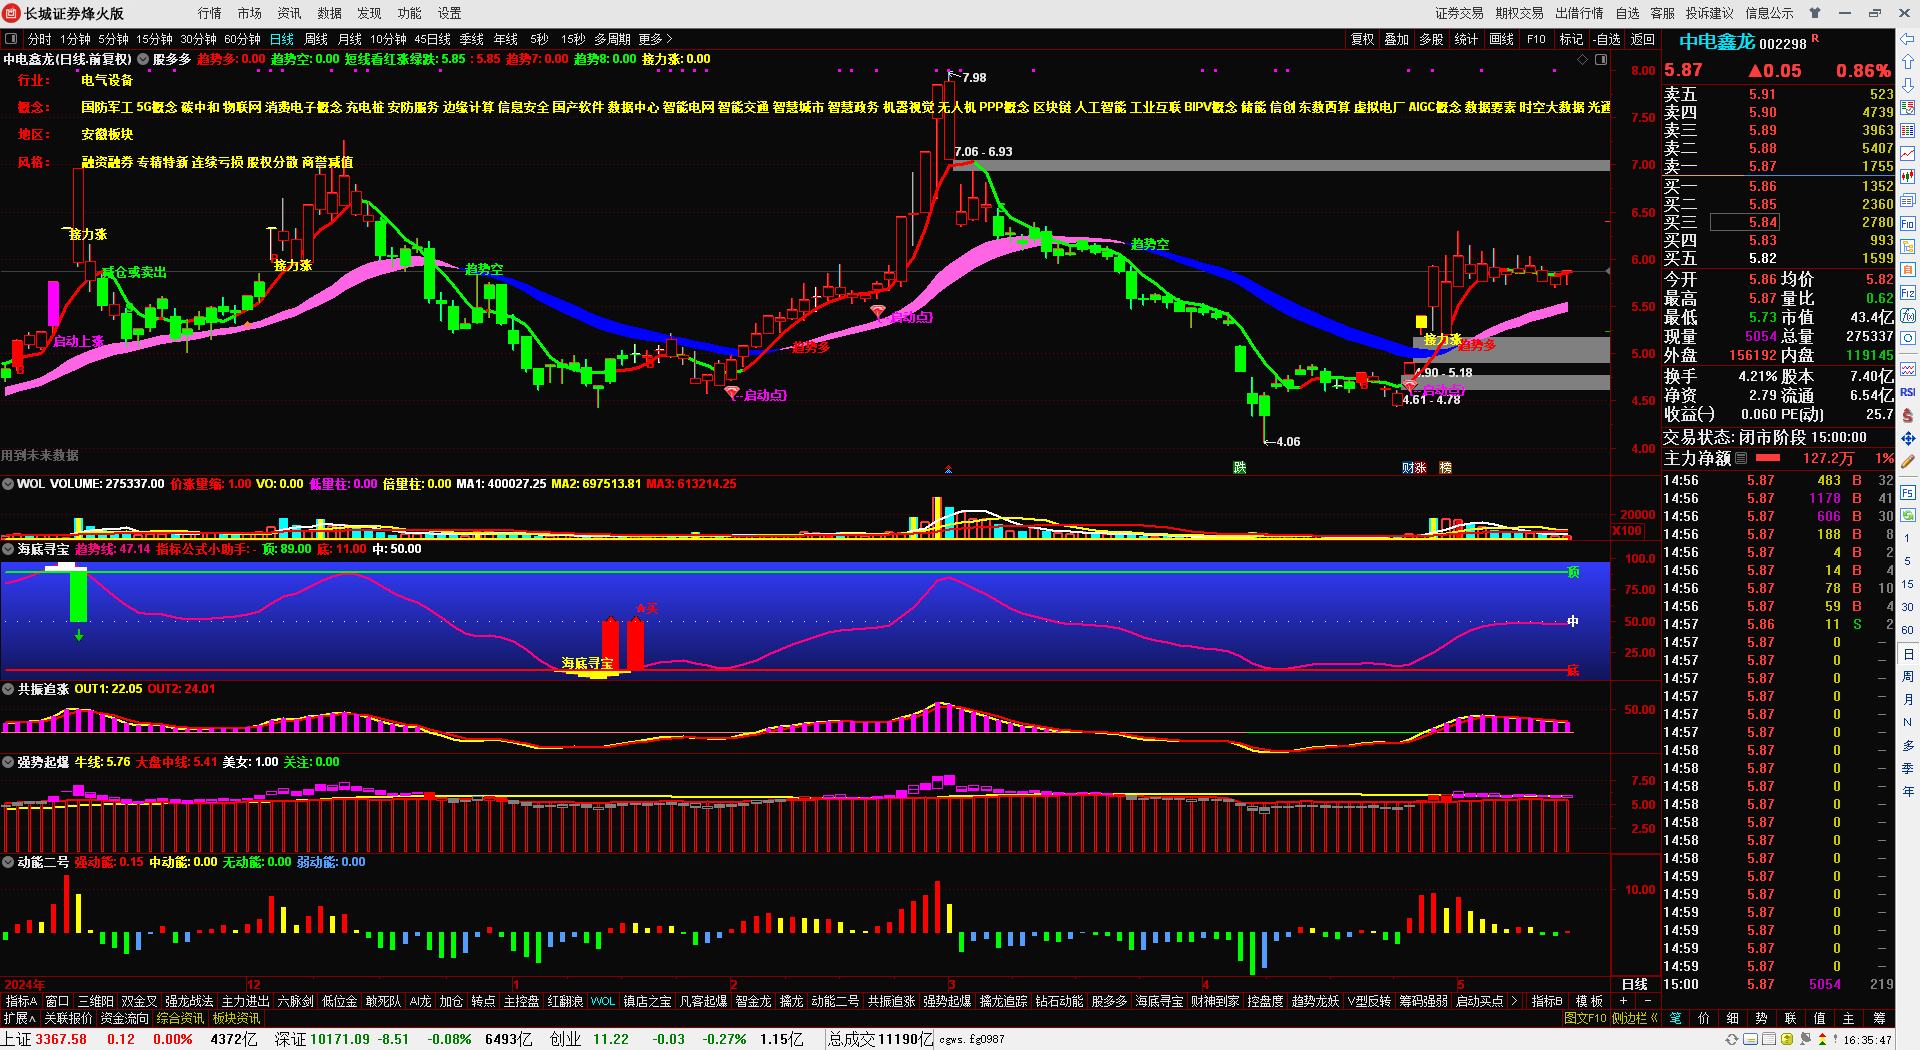Open the 资讯 menu

290,13
